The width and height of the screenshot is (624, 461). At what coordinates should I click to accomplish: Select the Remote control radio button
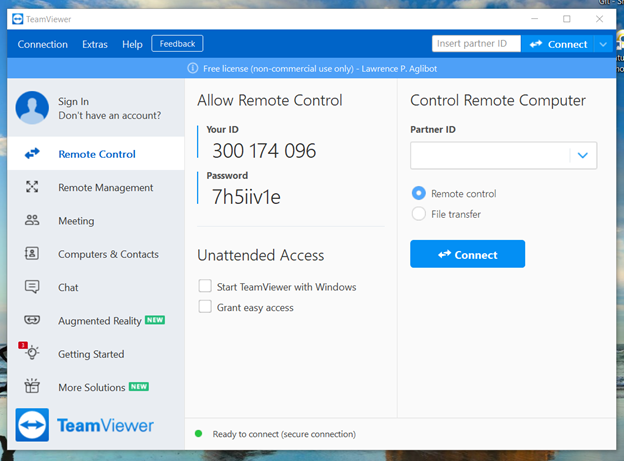(x=419, y=193)
